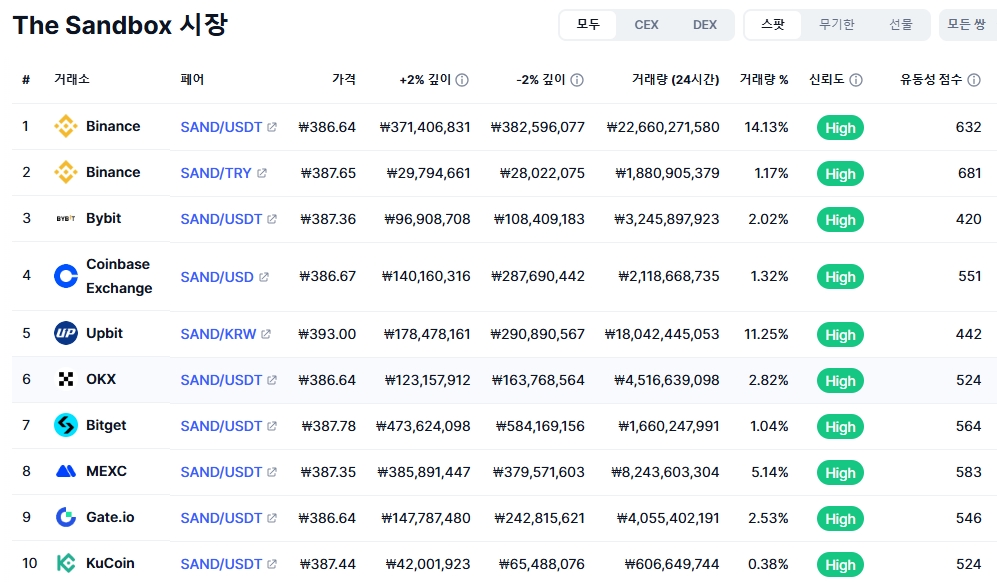Switch to the CEX tab
997x582 pixels.
tap(646, 25)
